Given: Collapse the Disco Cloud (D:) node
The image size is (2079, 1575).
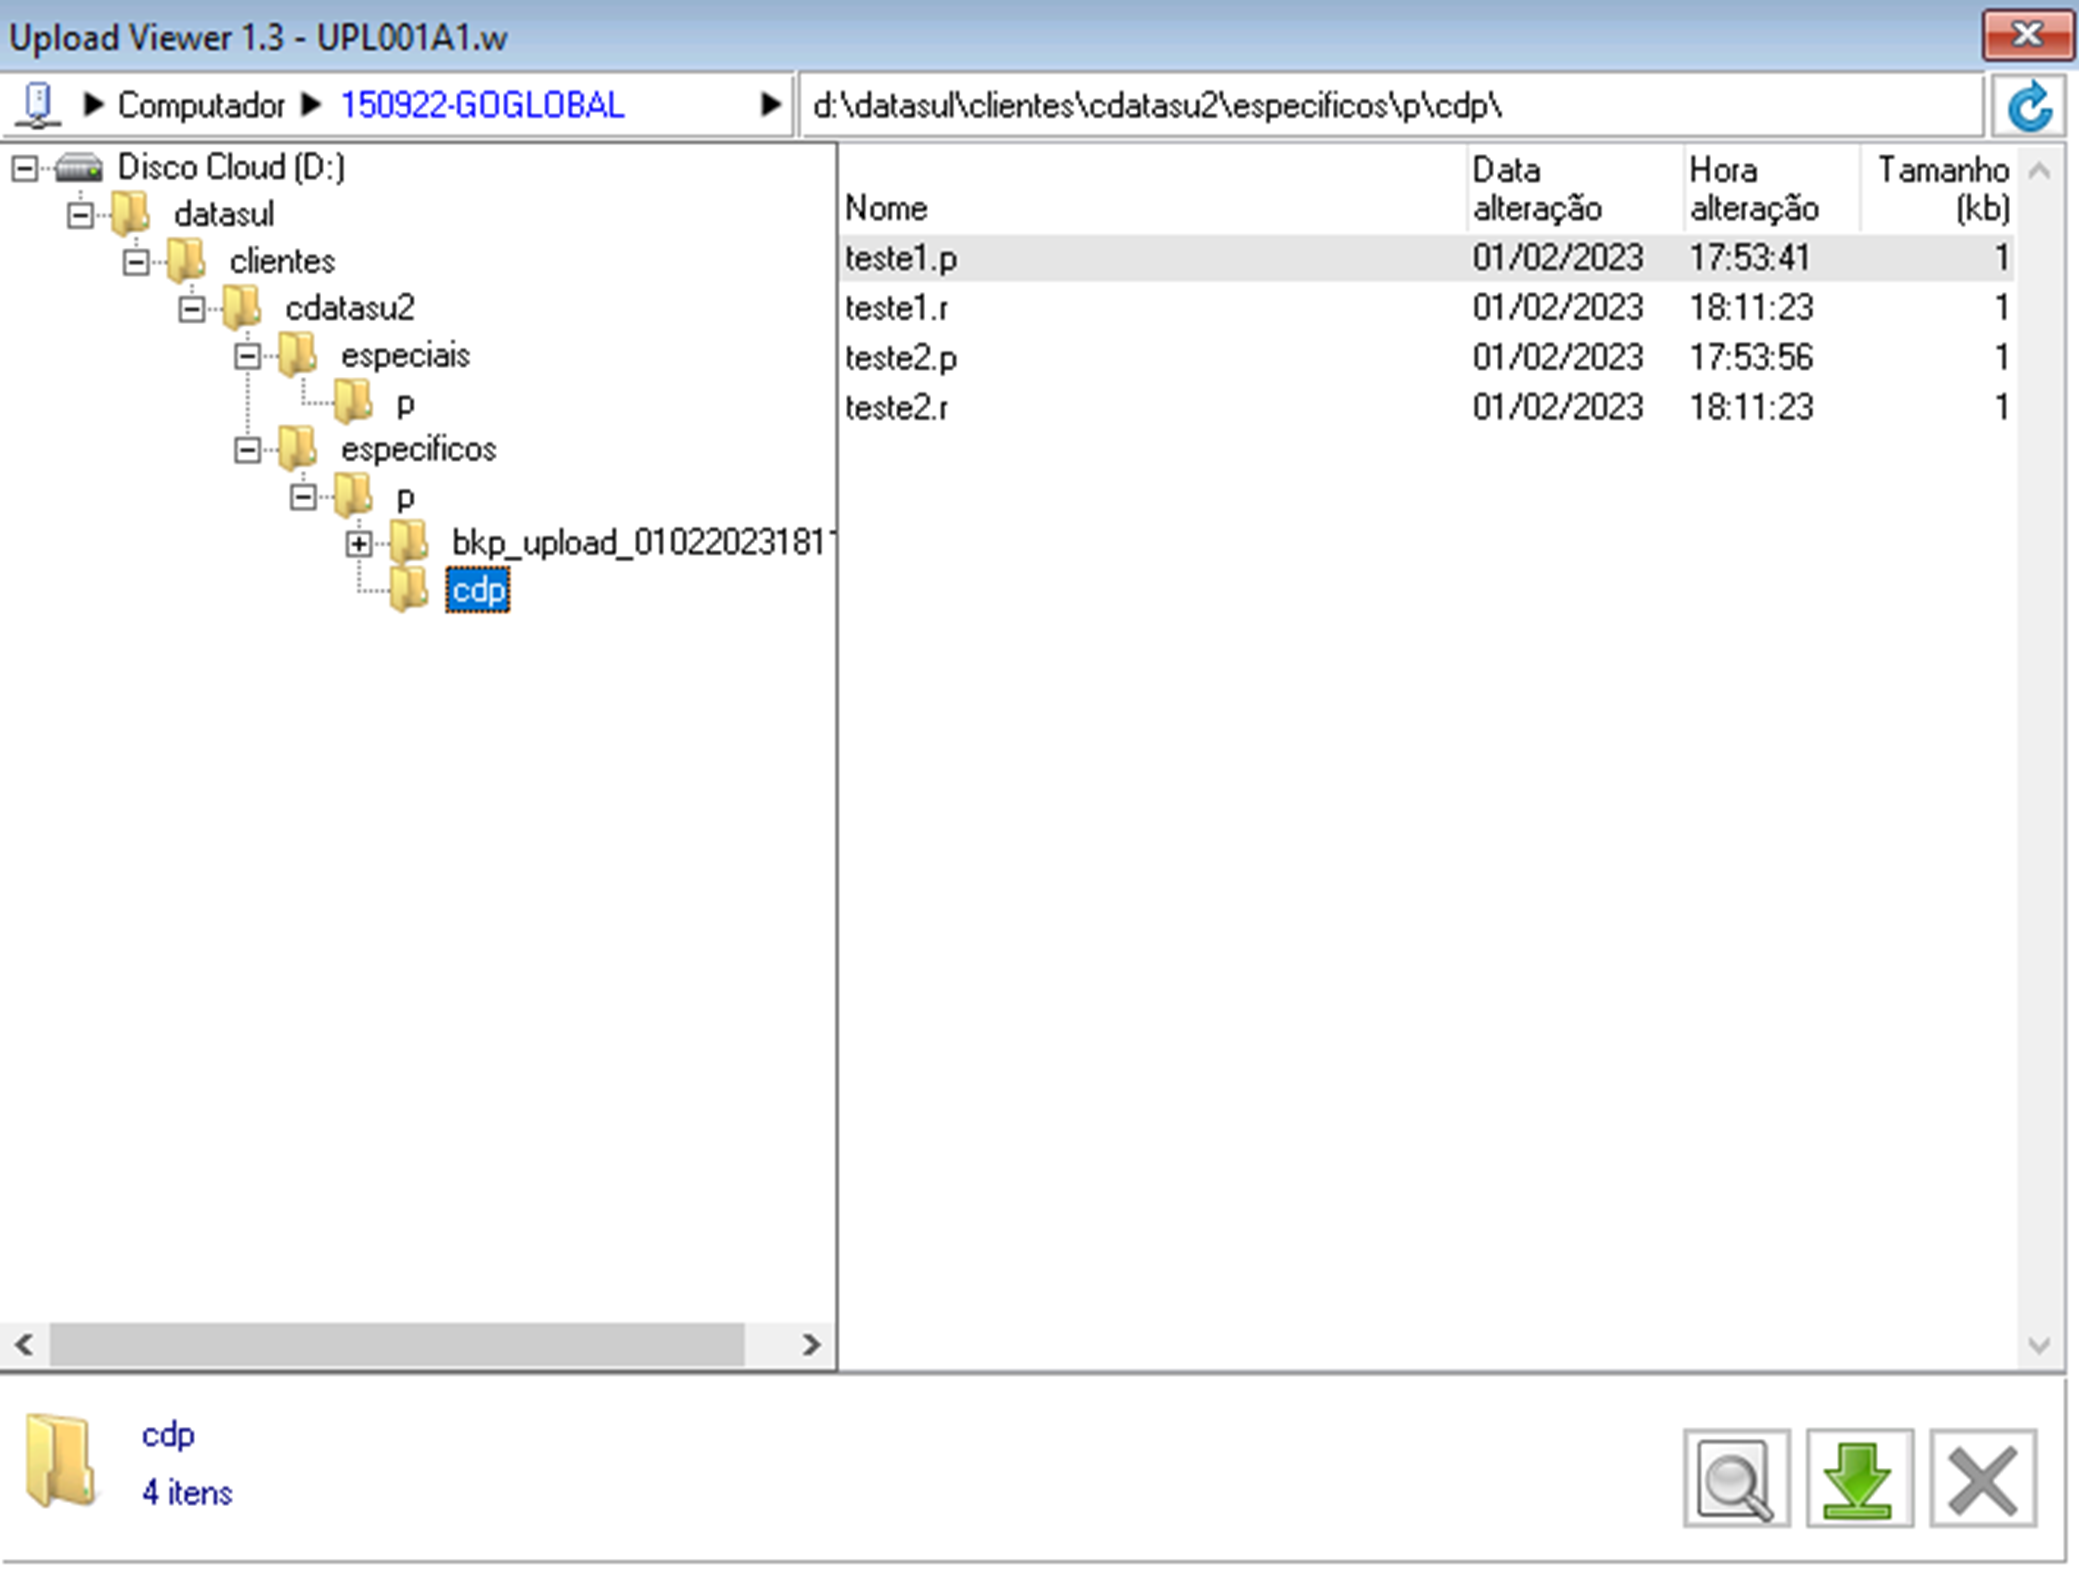Looking at the screenshot, I should click(x=25, y=168).
